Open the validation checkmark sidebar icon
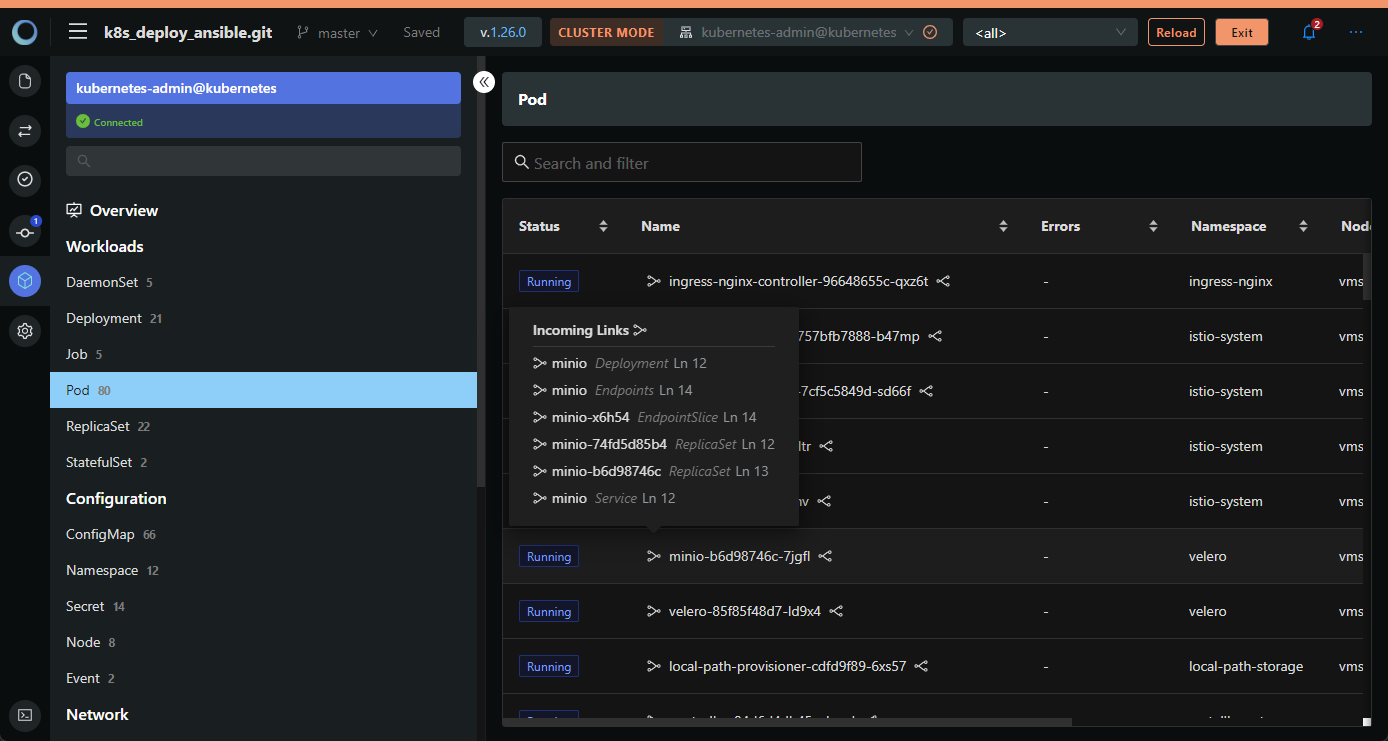The width and height of the screenshot is (1388, 741). tap(25, 180)
